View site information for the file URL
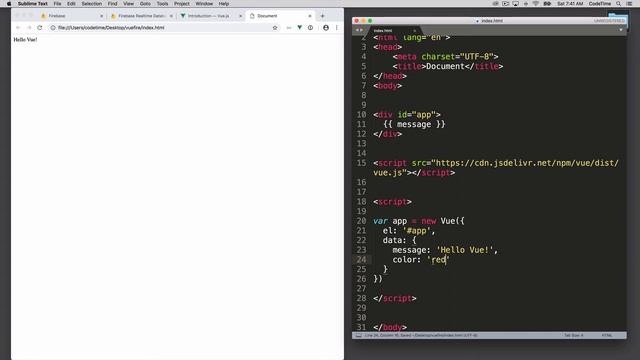This screenshot has width=640, height=360. (53, 28)
